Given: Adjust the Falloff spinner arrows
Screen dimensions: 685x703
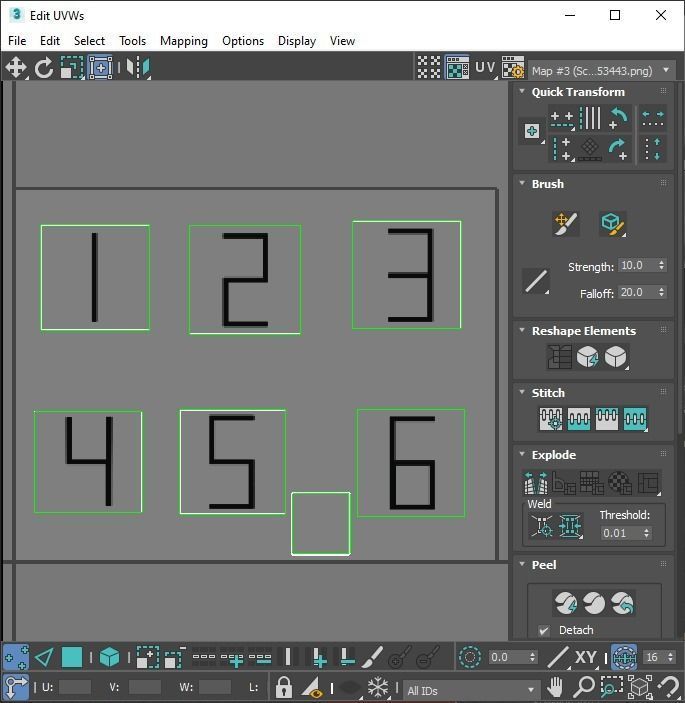Looking at the screenshot, I should 662,292.
